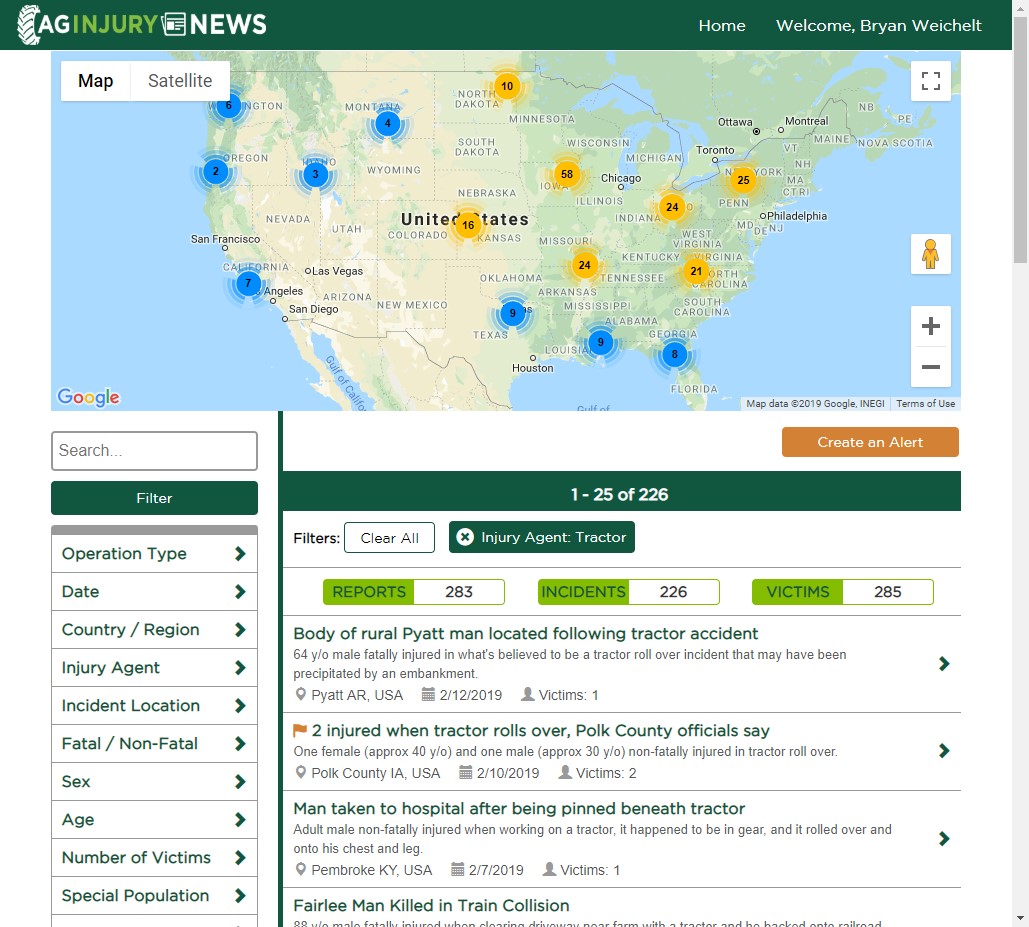Click the date 2/12/2019
This screenshot has width=1029, height=927.
click(x=471, y=695)
